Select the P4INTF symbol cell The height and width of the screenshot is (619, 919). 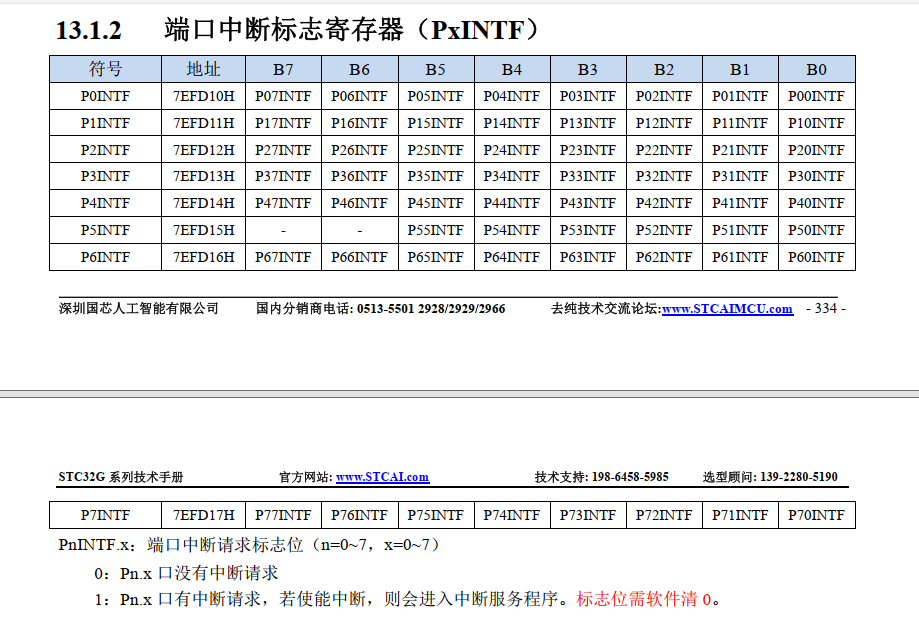click(x=105, y=203)
